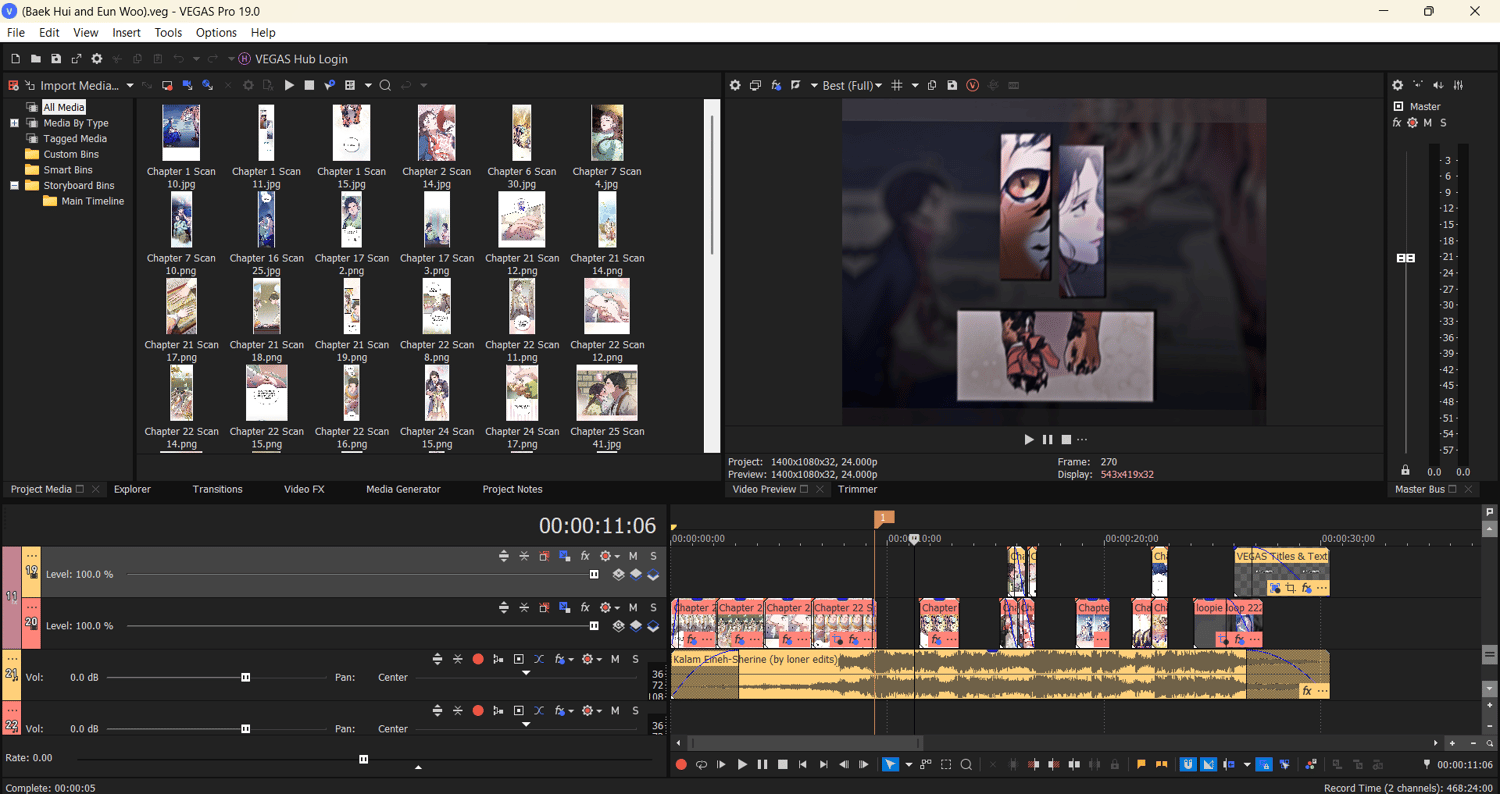Open project properties gear in main toolbar

point(97,59)
